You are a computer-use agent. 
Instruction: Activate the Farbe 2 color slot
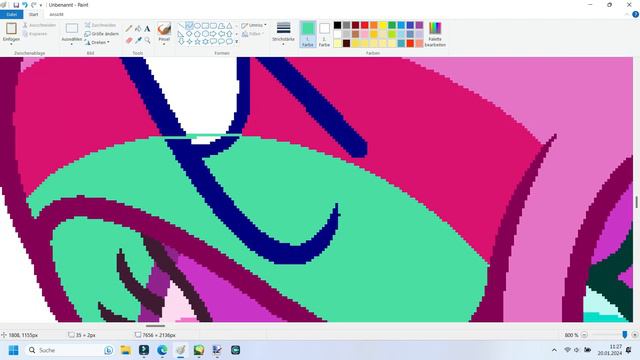pos(324,34)
